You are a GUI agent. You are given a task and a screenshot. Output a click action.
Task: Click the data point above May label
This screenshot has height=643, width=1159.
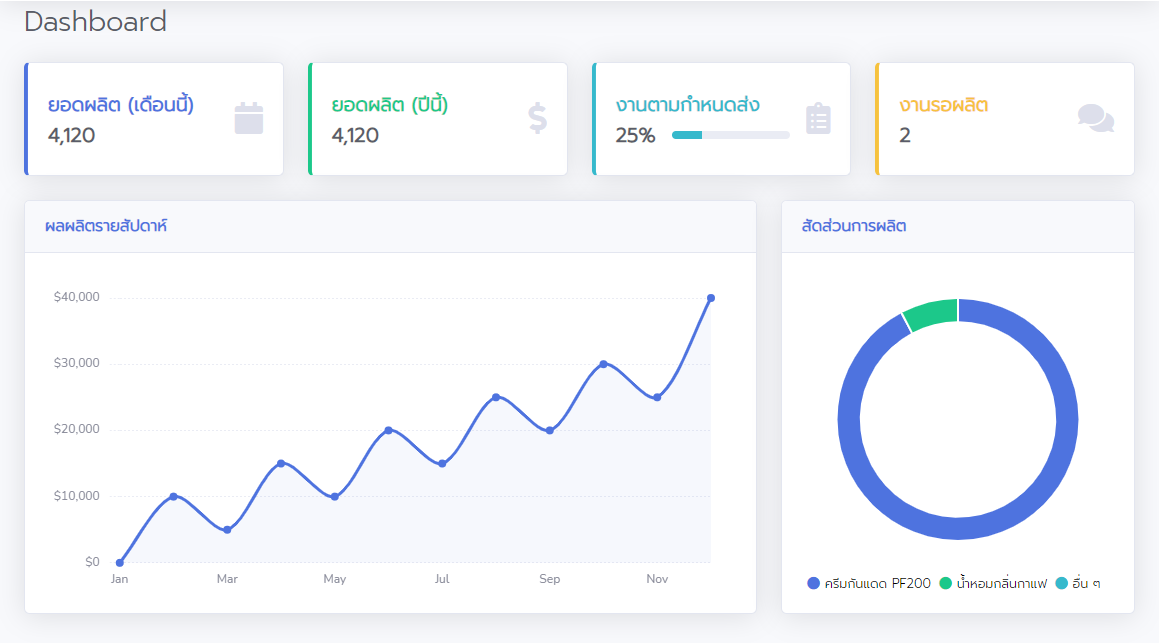[x=335, y=497]
